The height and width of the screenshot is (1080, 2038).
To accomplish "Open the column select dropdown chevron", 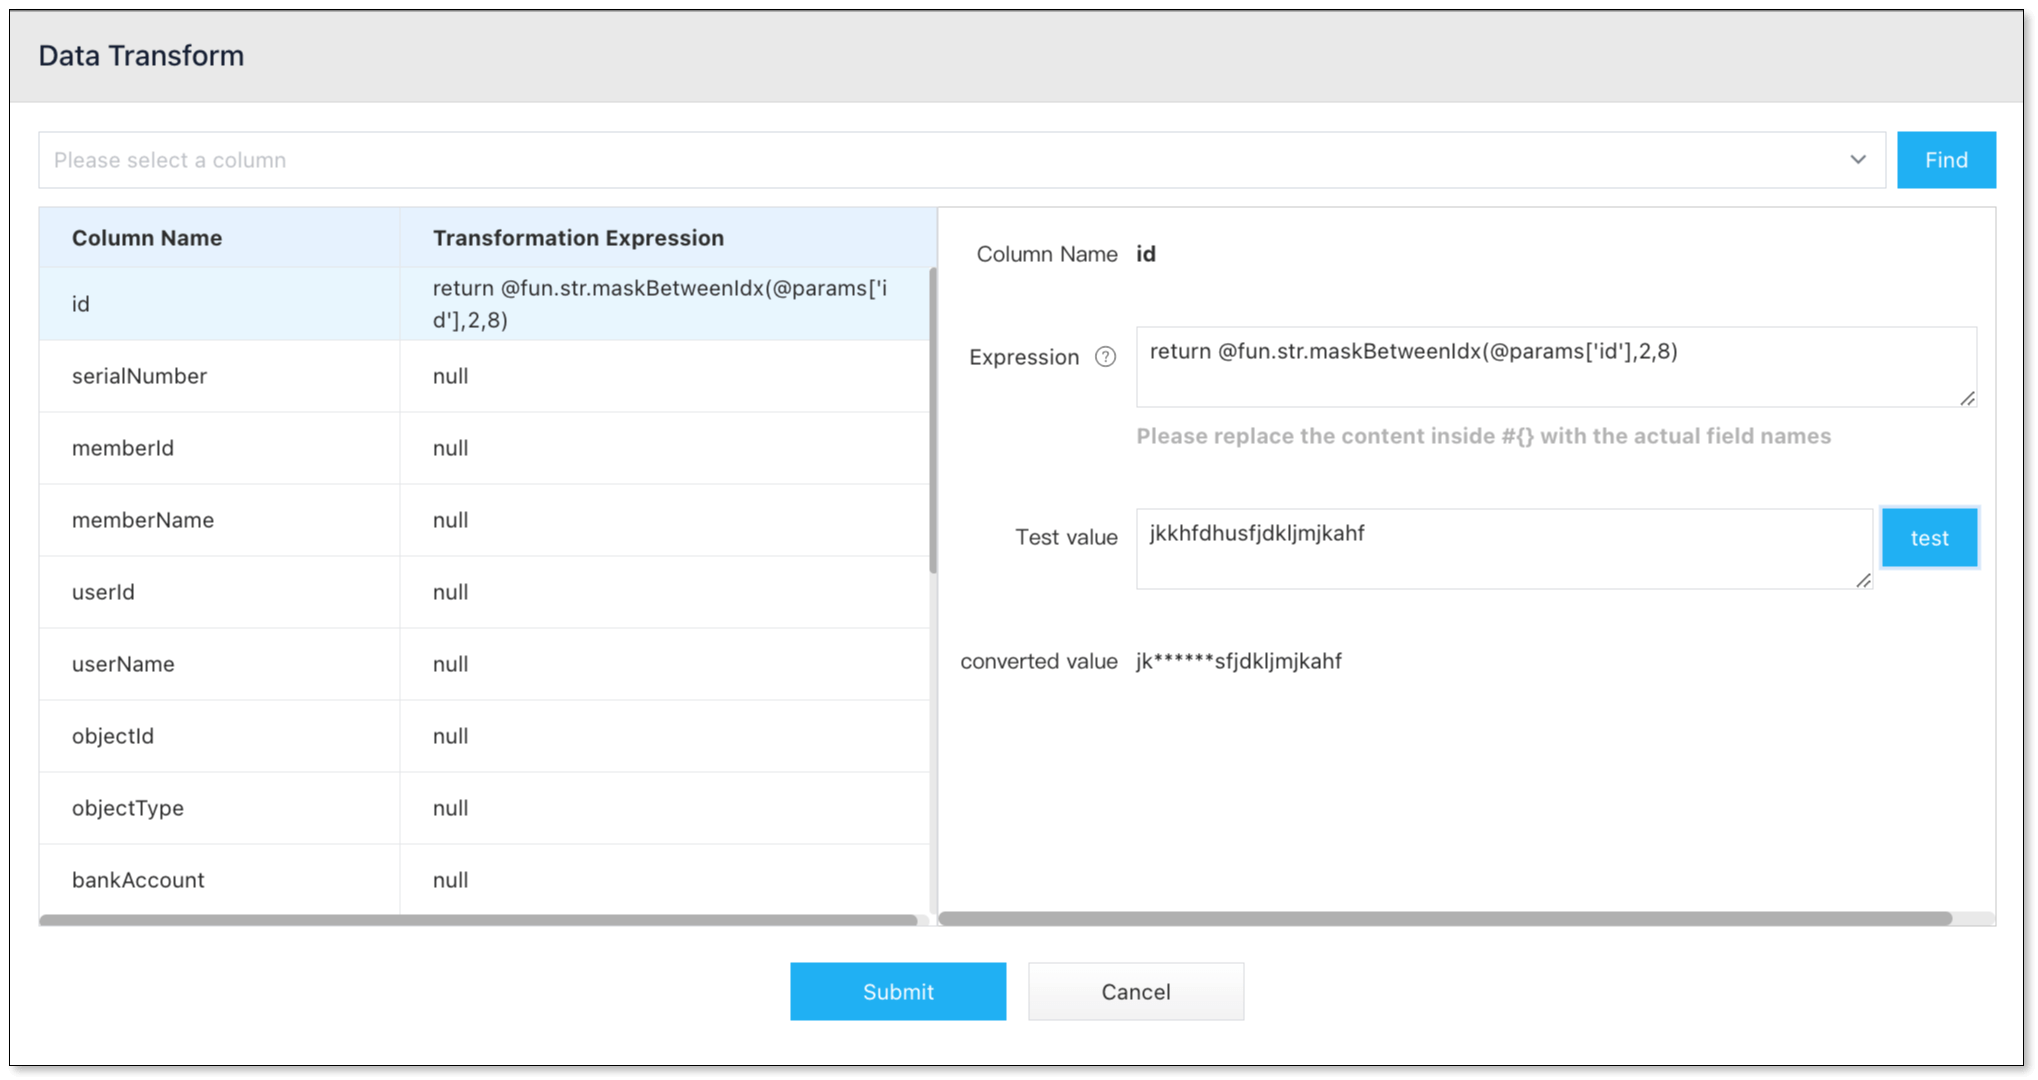I will pos(1857,160).
